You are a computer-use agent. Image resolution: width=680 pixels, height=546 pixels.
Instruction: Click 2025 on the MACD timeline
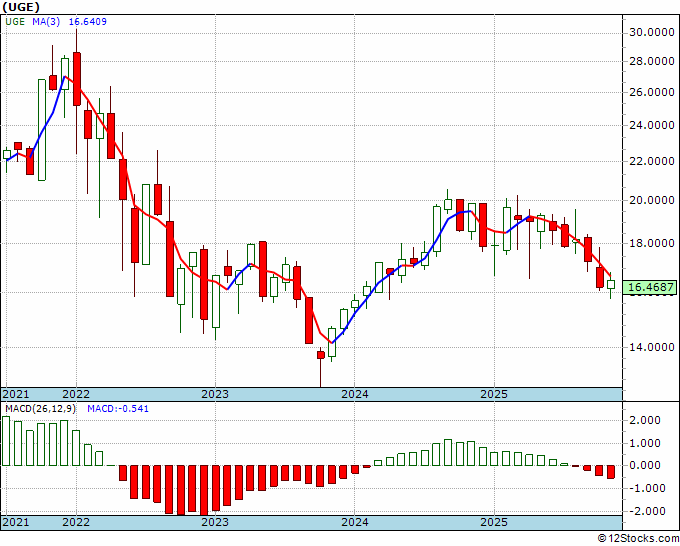point(494,522)
